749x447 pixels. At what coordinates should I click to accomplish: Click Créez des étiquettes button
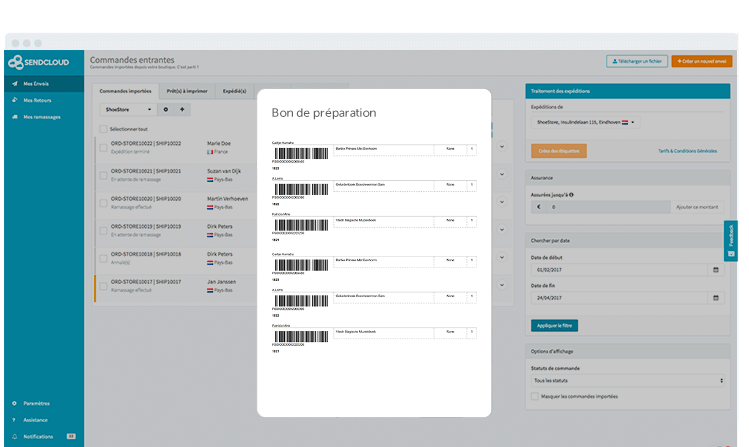click(559, 151)
